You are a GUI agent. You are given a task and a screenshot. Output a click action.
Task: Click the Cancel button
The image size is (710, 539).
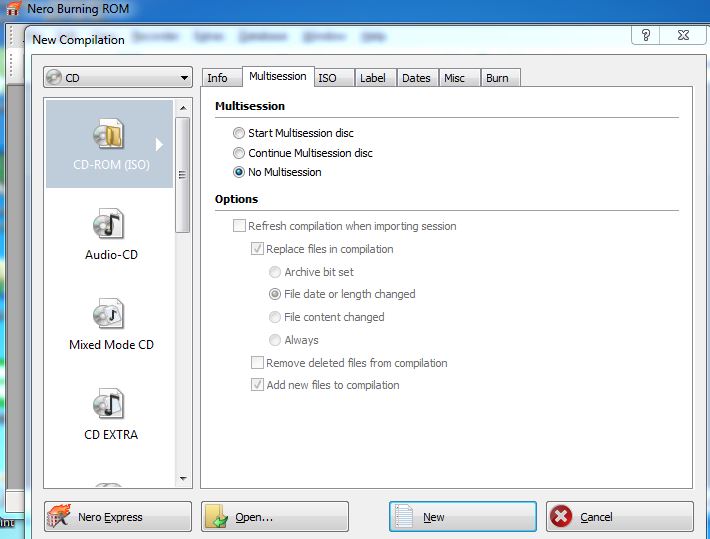click(620, 516)
